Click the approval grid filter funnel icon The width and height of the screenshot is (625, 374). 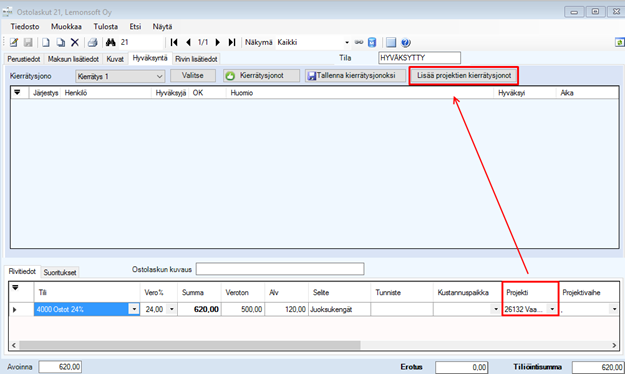(x=17, y=93)
